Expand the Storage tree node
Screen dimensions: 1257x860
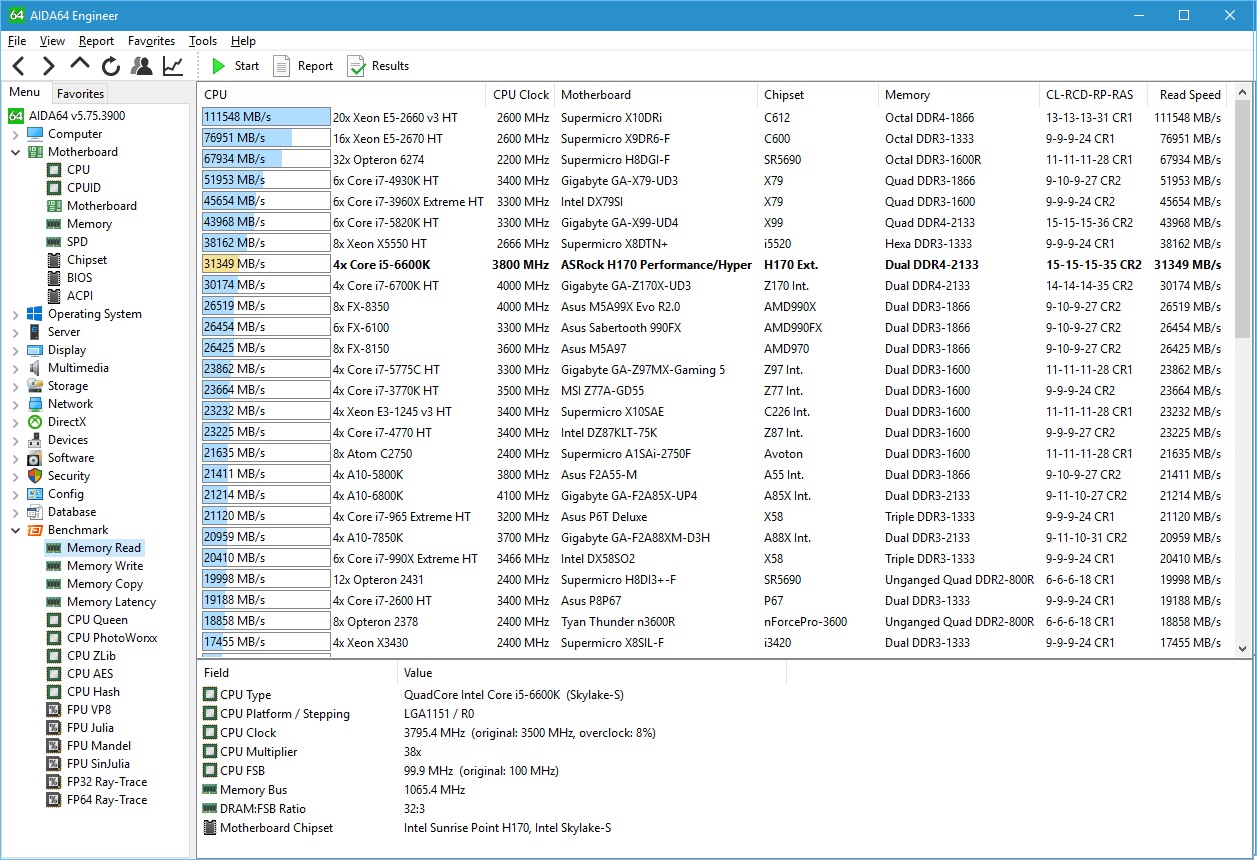pyautogui.click(x=15, y=386)
